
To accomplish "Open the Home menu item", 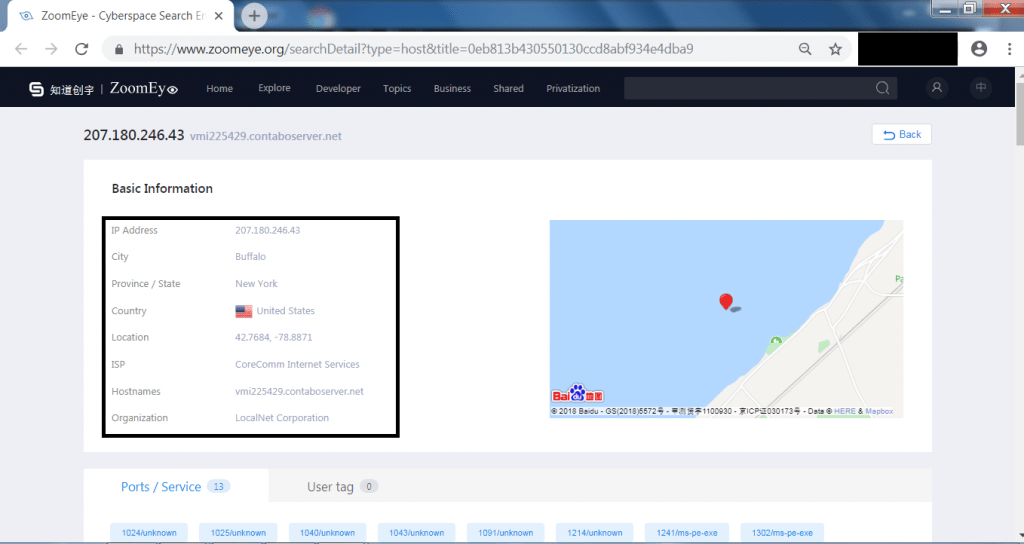I will point(219,89).
